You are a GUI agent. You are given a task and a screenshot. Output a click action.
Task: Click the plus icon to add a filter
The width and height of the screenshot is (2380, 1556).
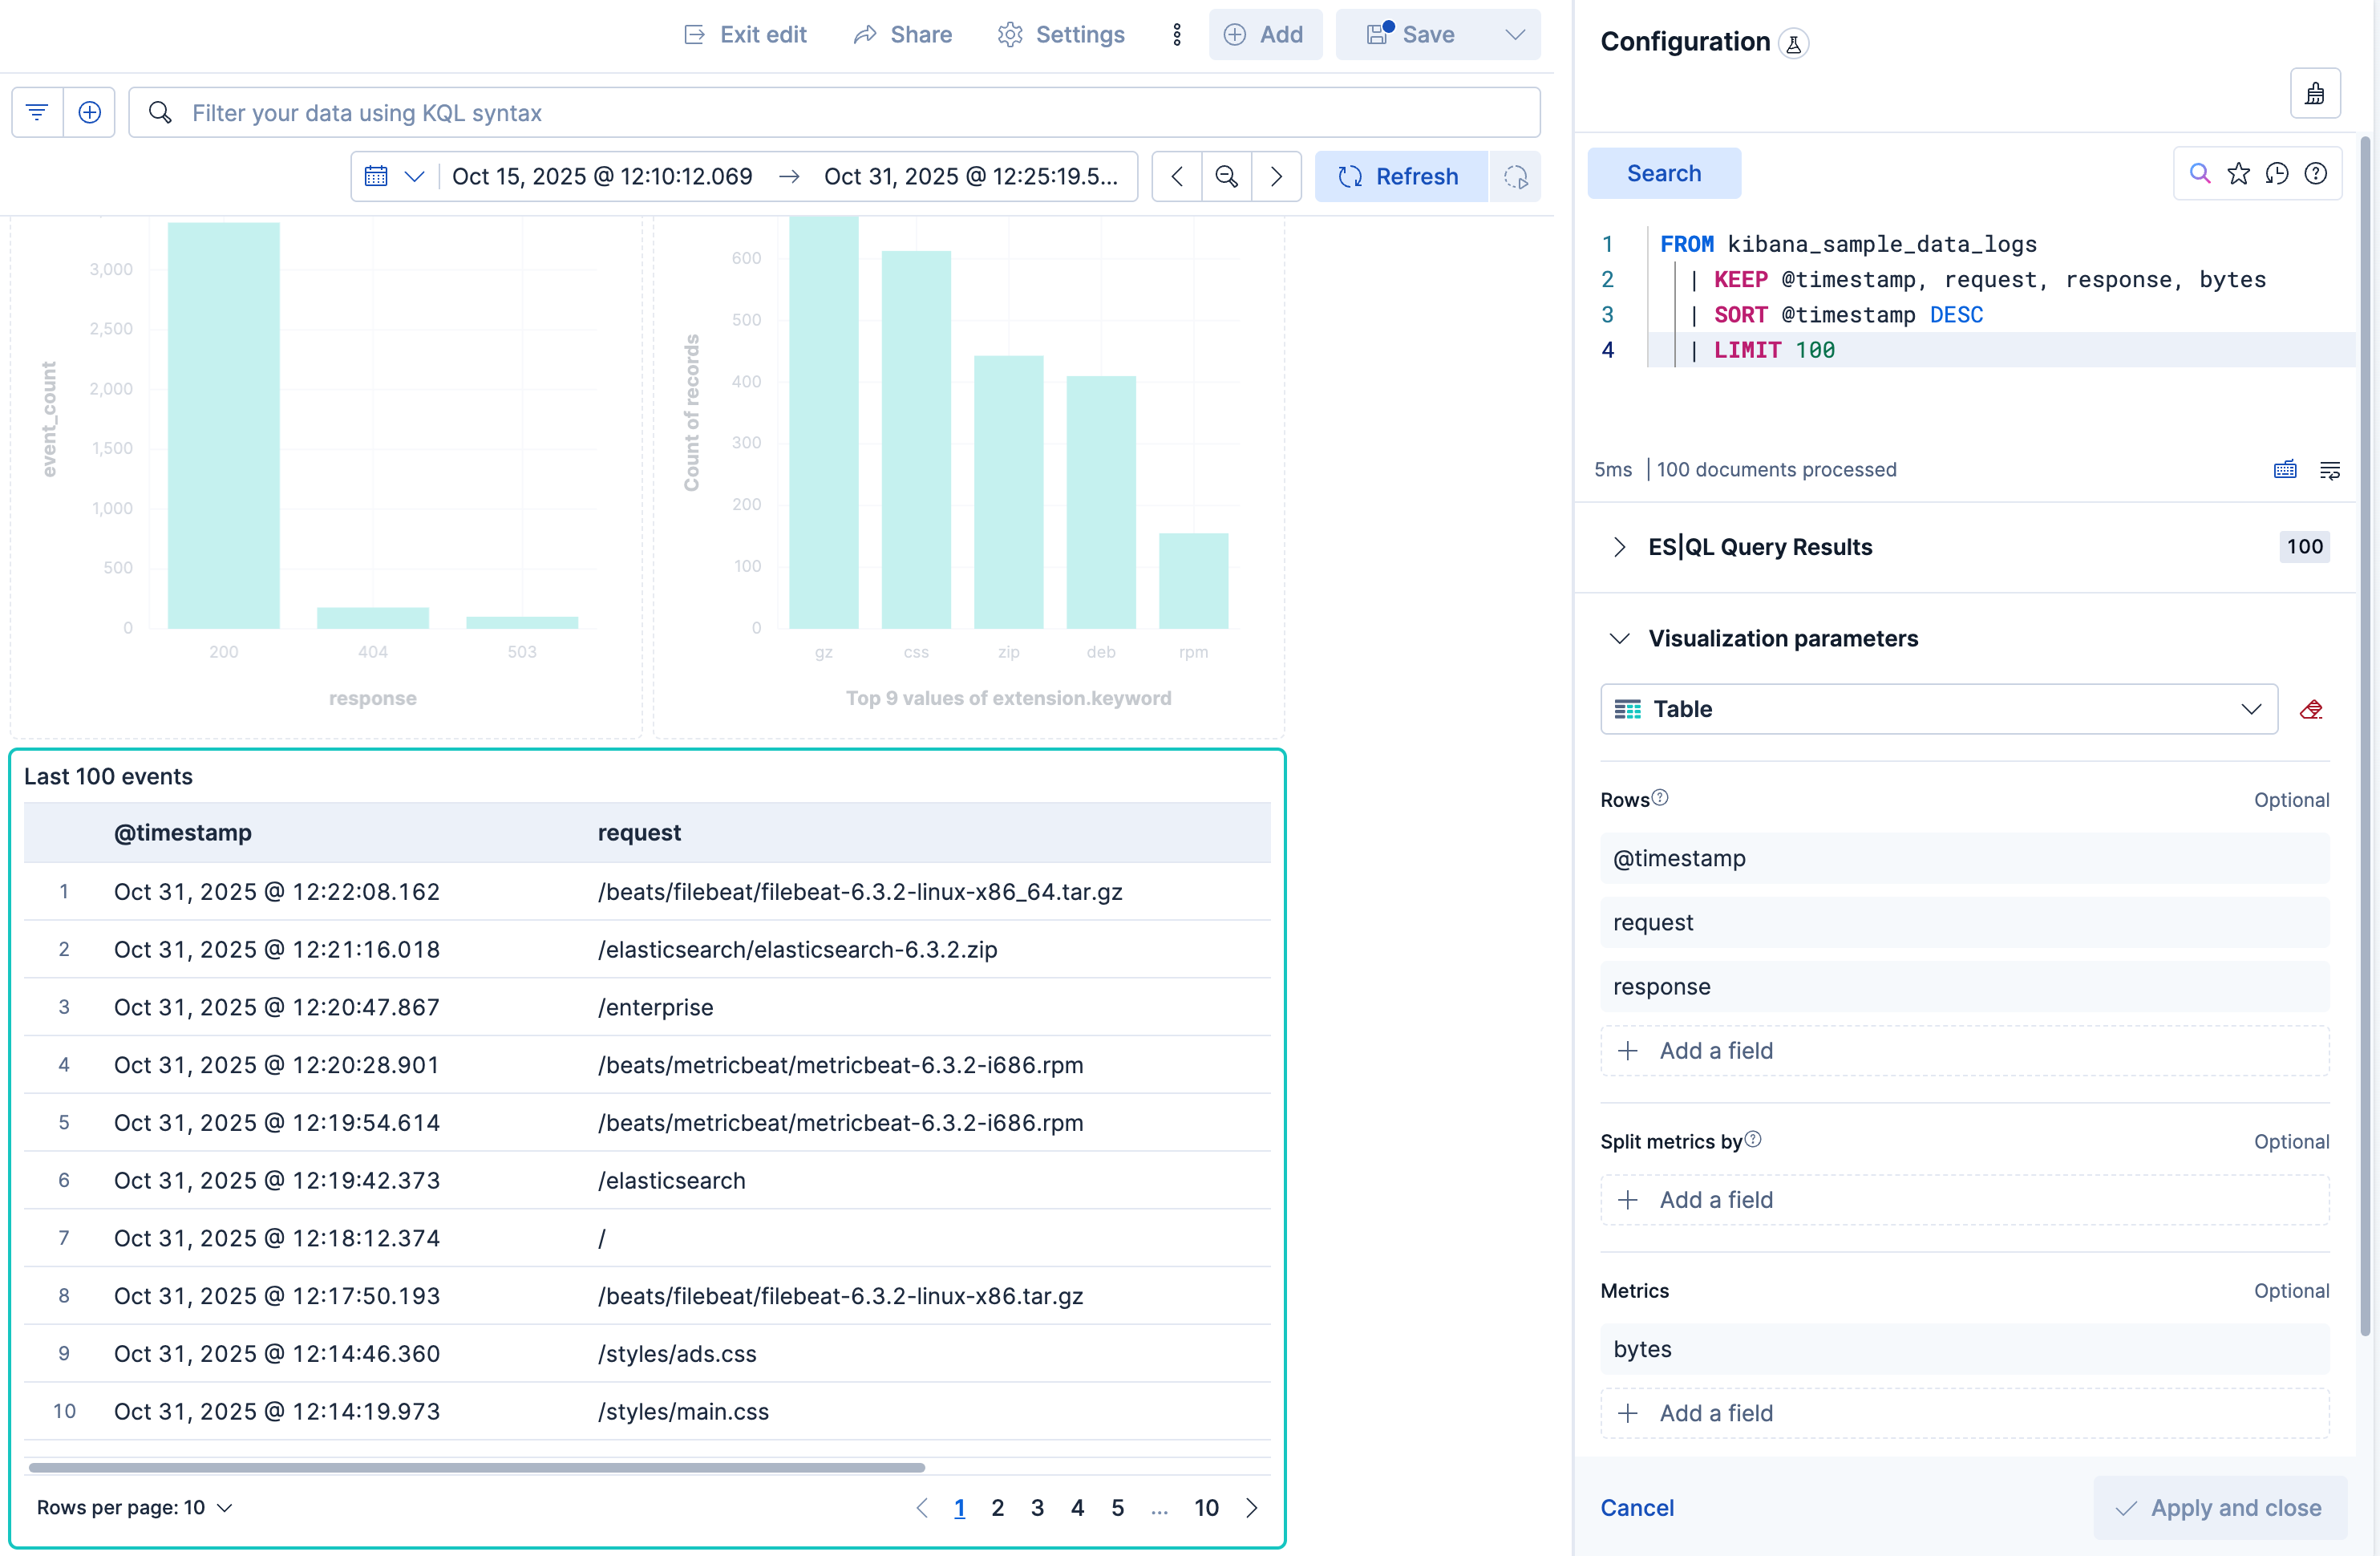[x=89, y=112]
